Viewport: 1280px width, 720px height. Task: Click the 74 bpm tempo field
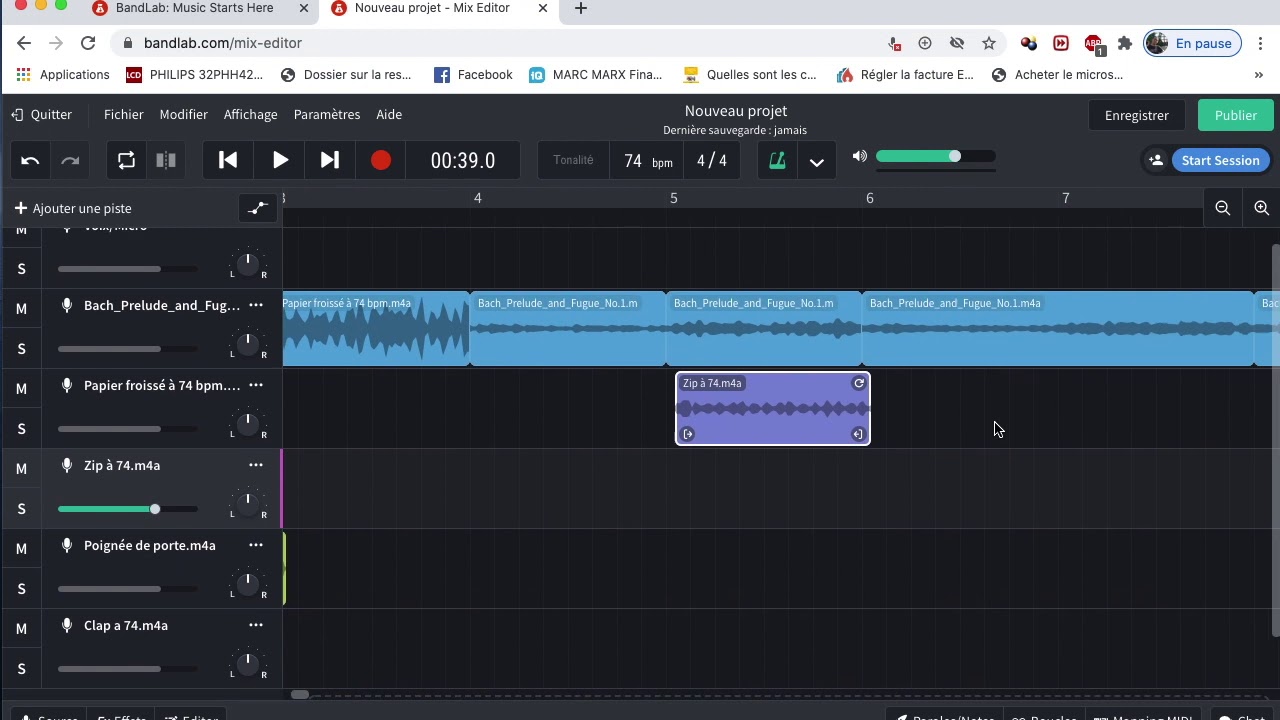coord(647,161)
